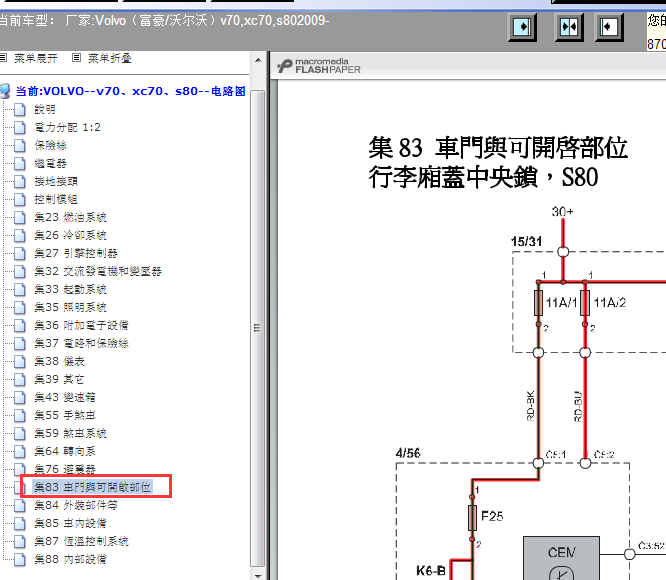The image size is (666, 580).
Task: Click the page icon beside 集43 變速箱
Action: point(20,397)
